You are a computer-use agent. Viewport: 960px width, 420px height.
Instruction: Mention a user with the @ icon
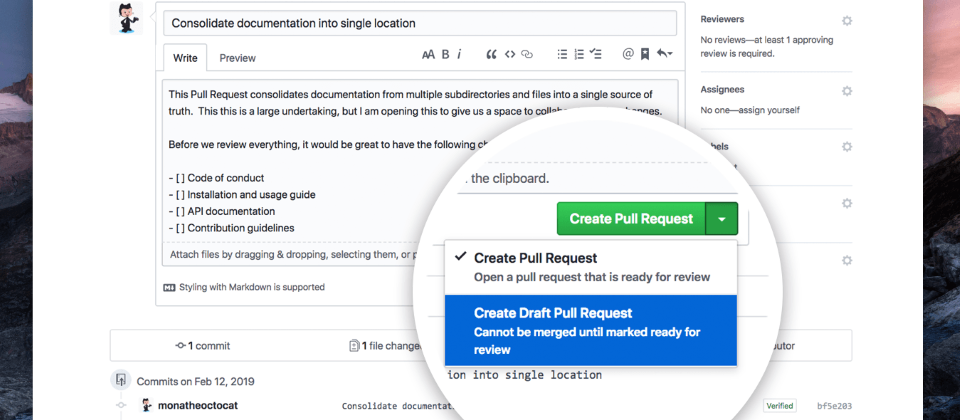(628, 54)
